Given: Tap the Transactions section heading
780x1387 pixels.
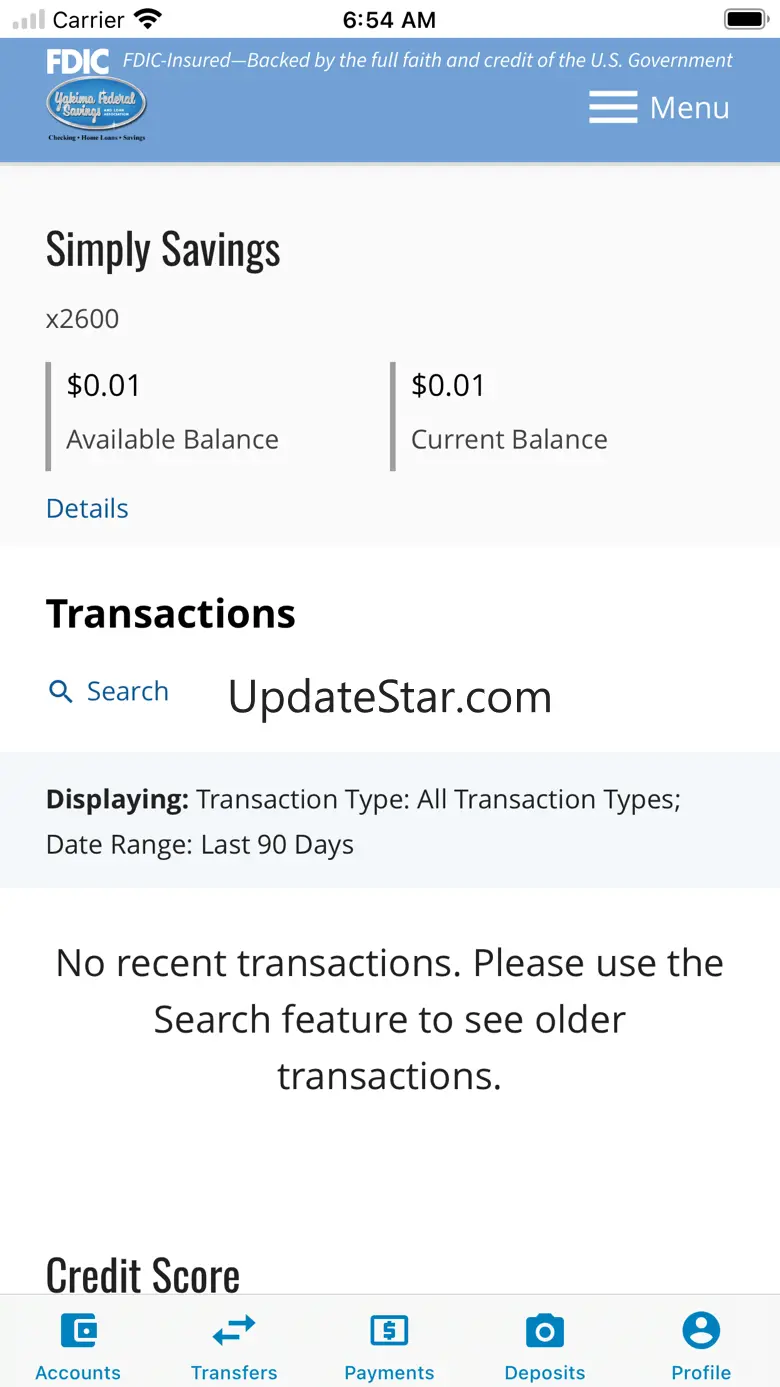Looking at the screenshot, I should click(171, 613).
